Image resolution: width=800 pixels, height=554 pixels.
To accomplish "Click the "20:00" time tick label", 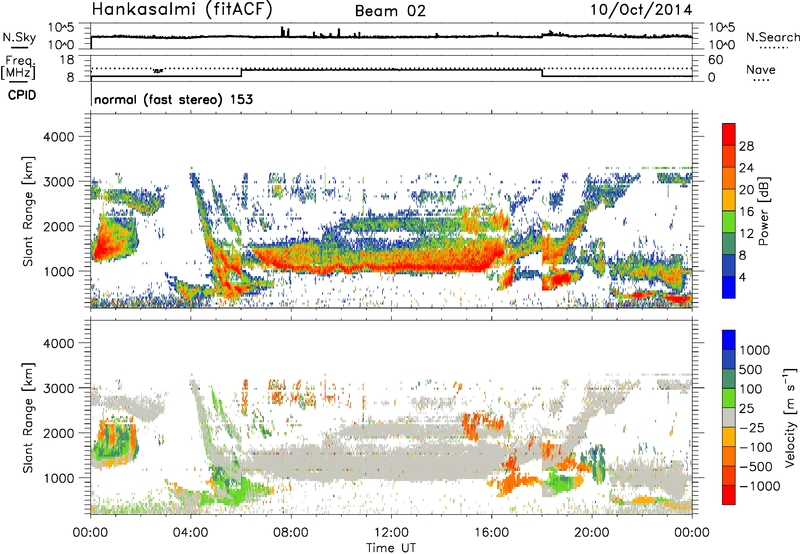I will (591, 533).
